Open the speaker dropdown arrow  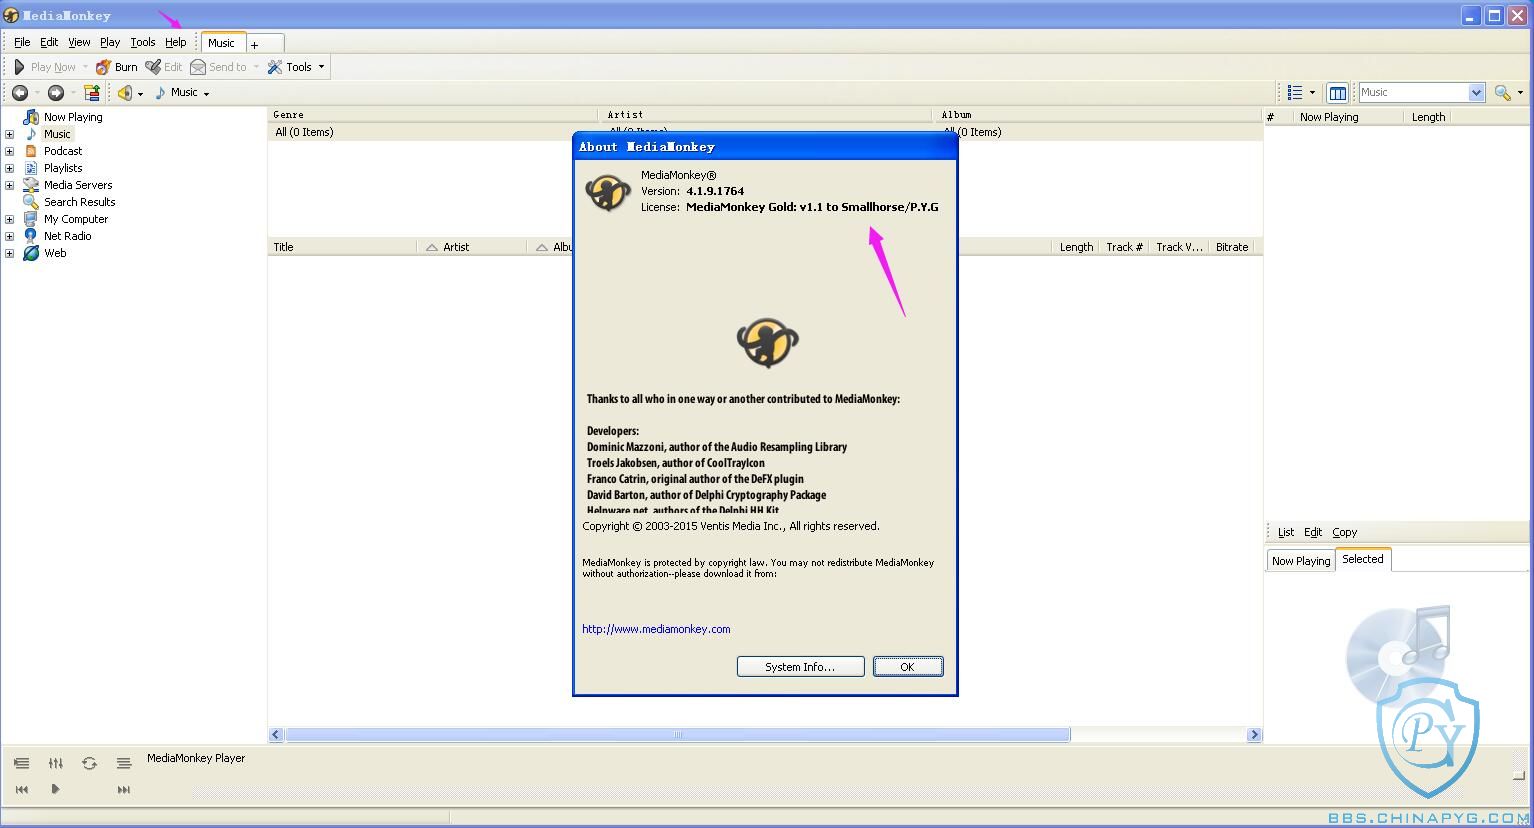tap(140, 94)
